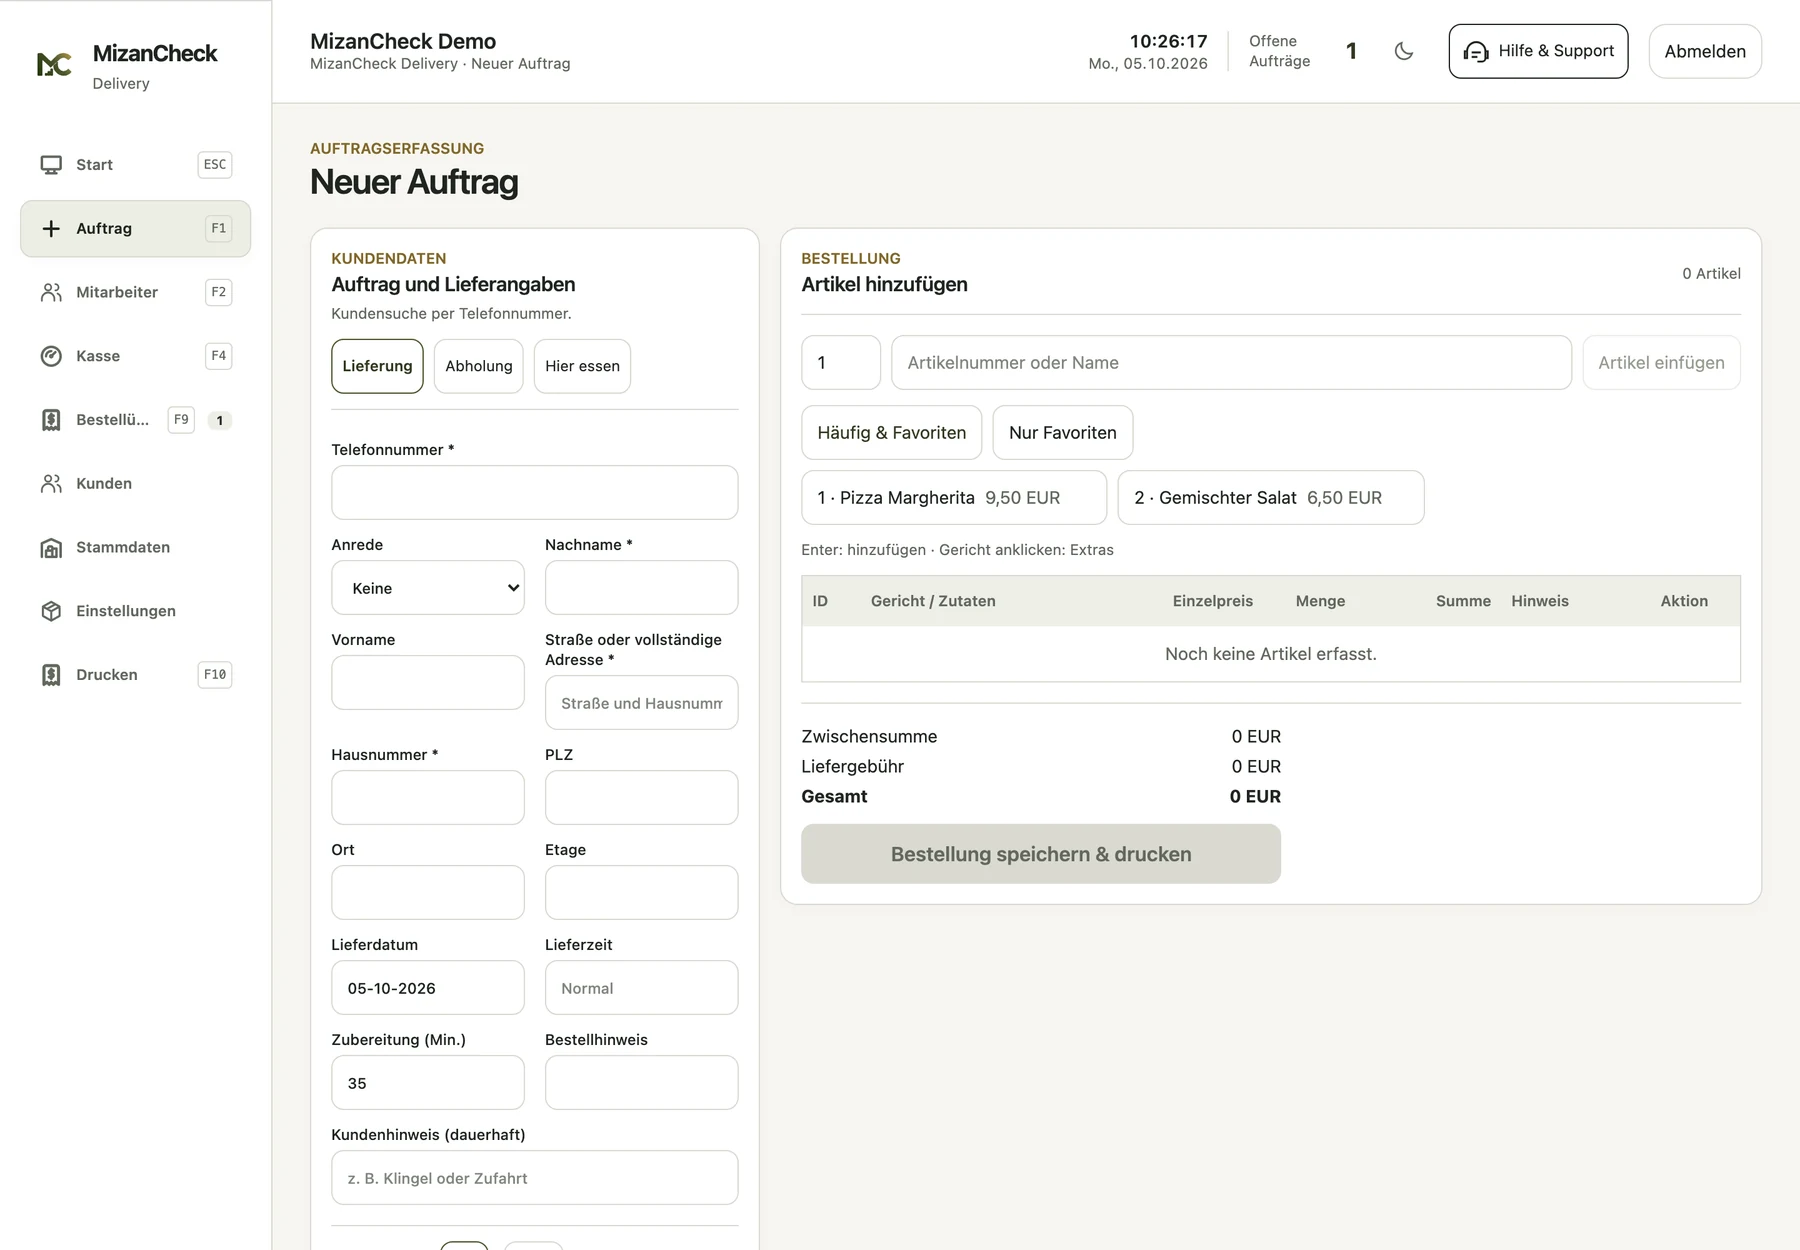Toggle dark mode moon icon
1800x1250 pixels.
(1404, 51)
